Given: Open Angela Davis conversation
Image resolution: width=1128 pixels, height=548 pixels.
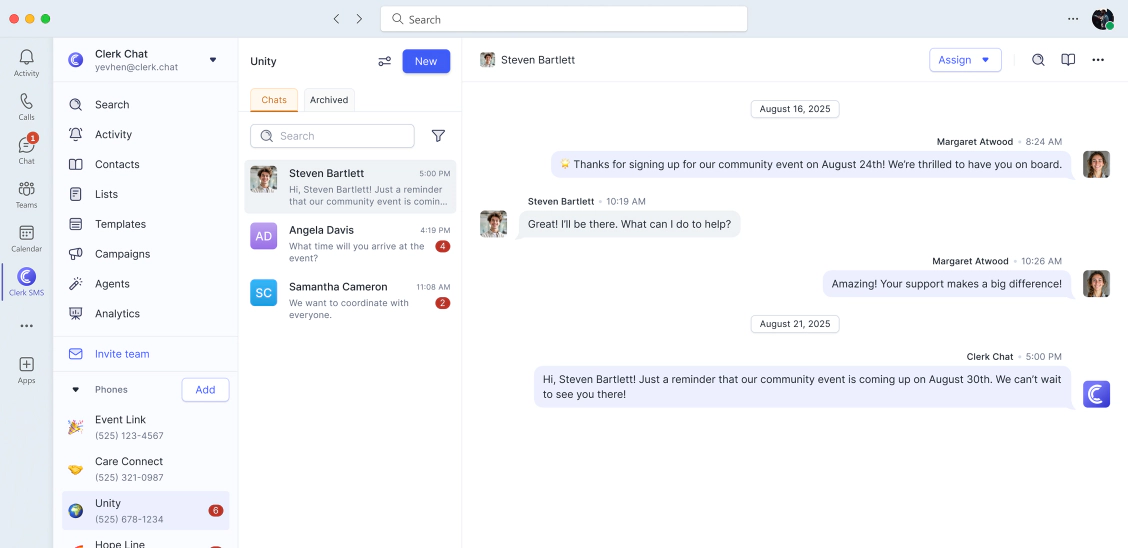Looking at the screenshot, I should point(350,243).
